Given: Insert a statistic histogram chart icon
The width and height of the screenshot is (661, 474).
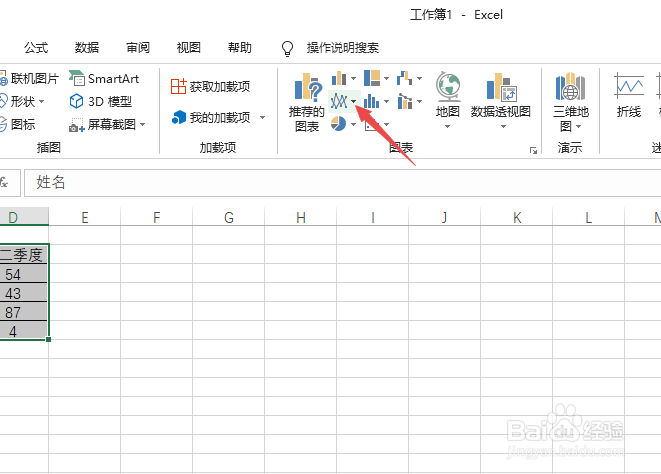Looking at the screenshot, I should point(372,101).
